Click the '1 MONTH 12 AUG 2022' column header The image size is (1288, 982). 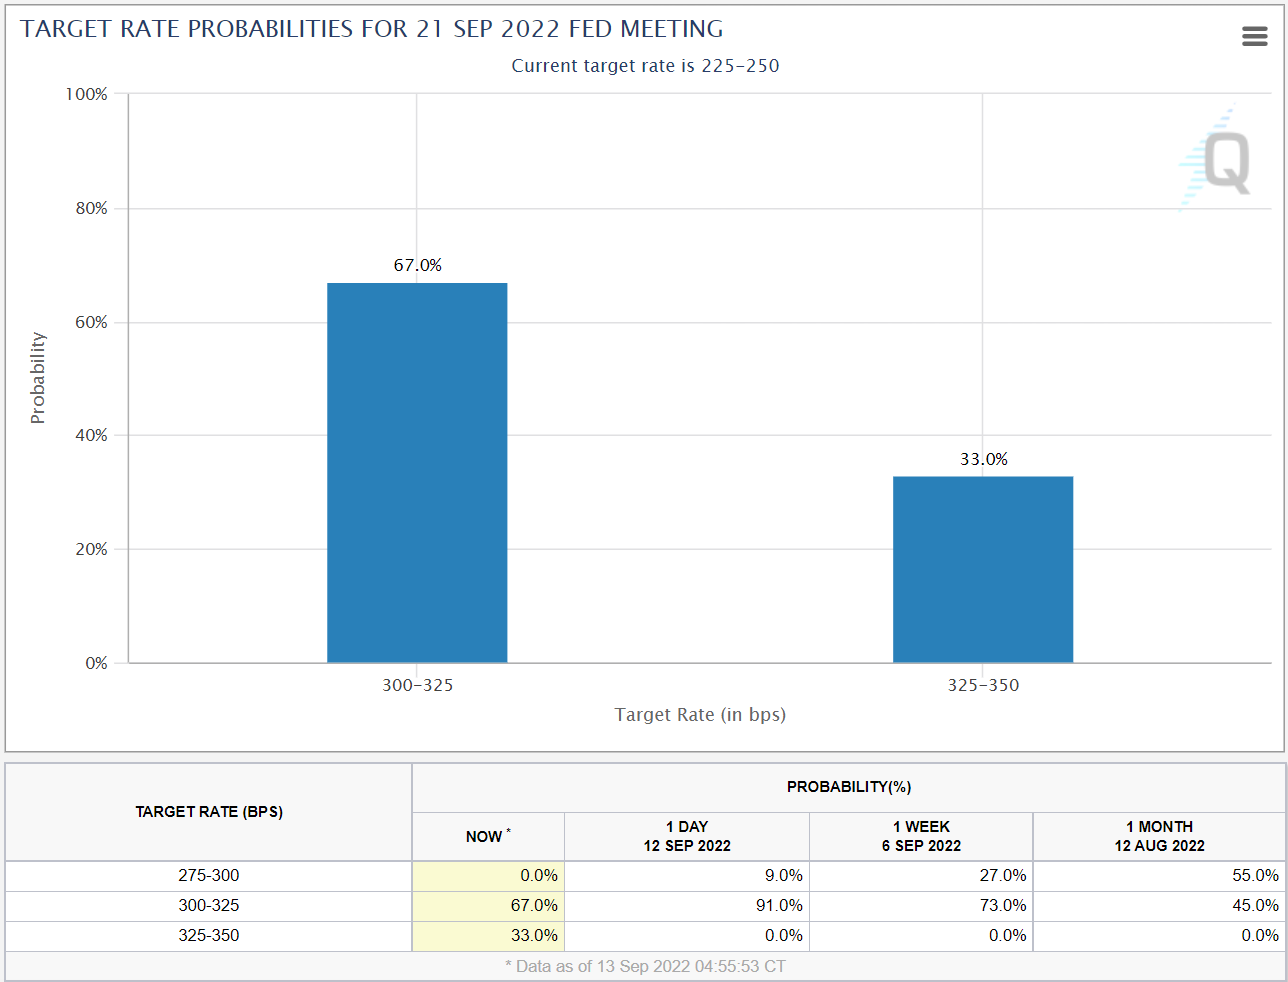[x=1160, y=836]
